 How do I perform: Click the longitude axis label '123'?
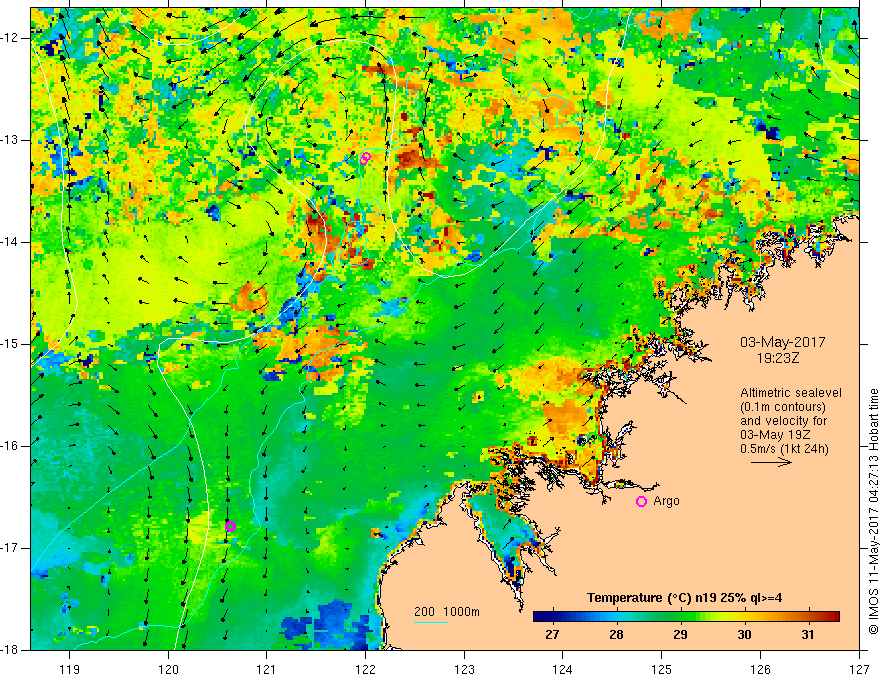pos(464,669)
